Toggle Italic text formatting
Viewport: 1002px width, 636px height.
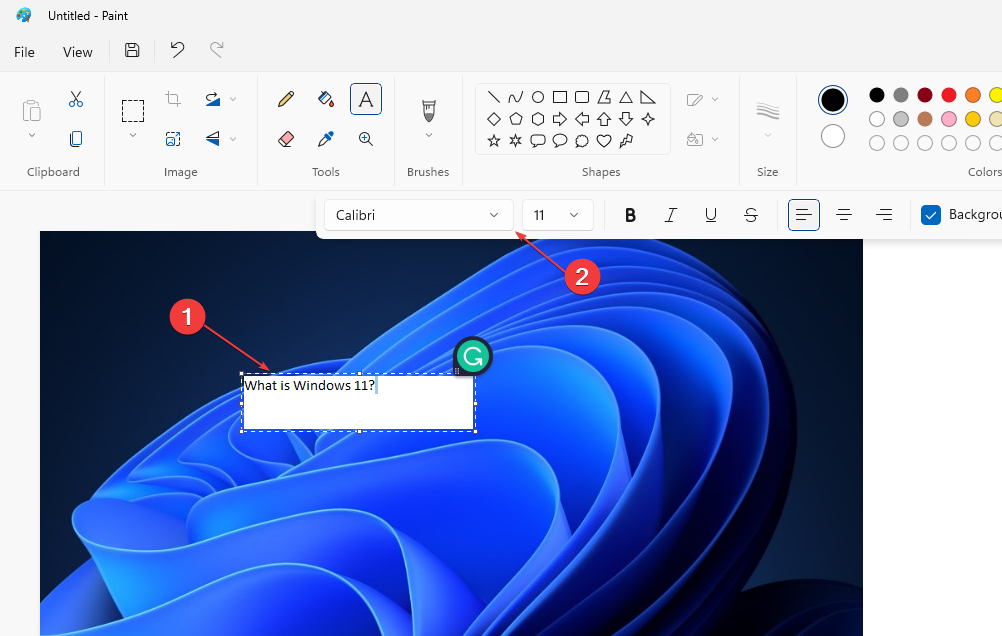670,215
